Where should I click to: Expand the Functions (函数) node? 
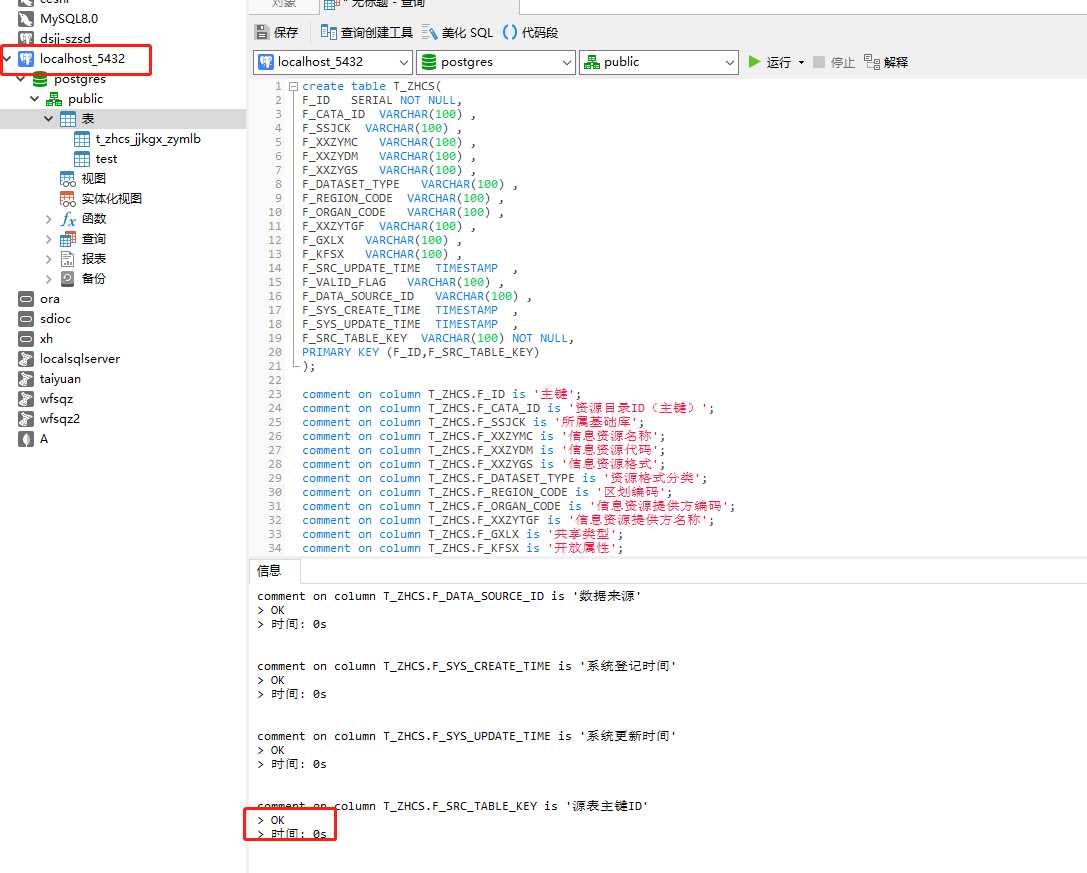tap(49, 219)
